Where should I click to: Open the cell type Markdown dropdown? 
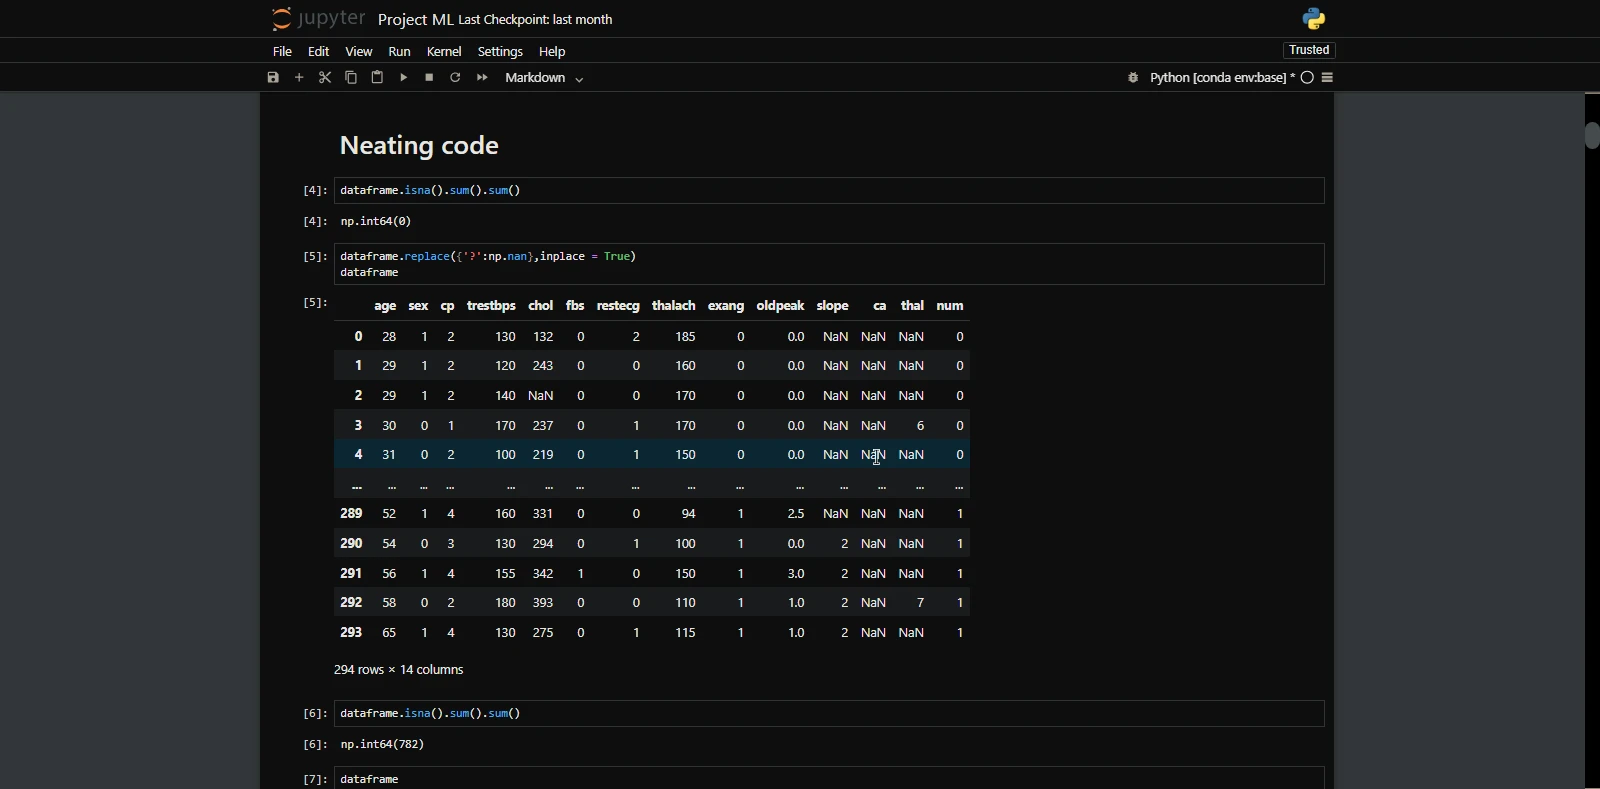point(544,78)
